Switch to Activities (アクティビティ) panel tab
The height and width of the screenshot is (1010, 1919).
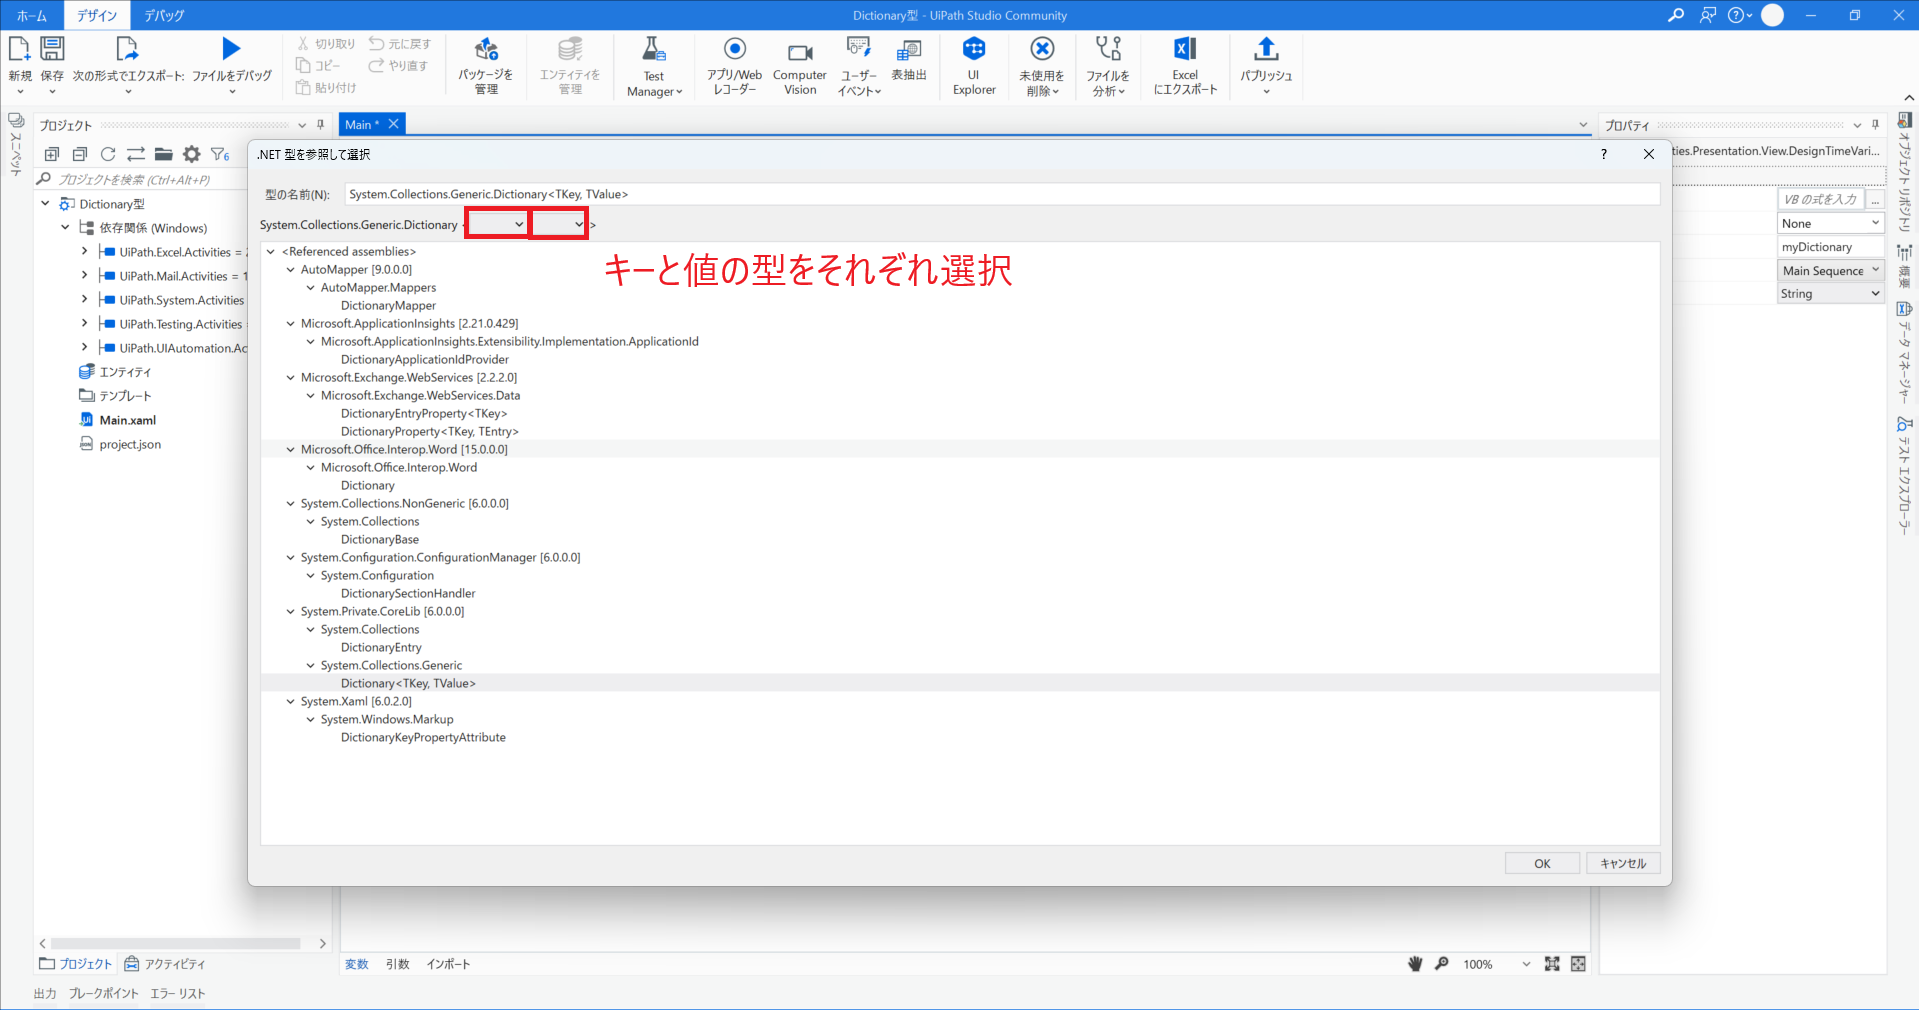click(x=165, y=964)
